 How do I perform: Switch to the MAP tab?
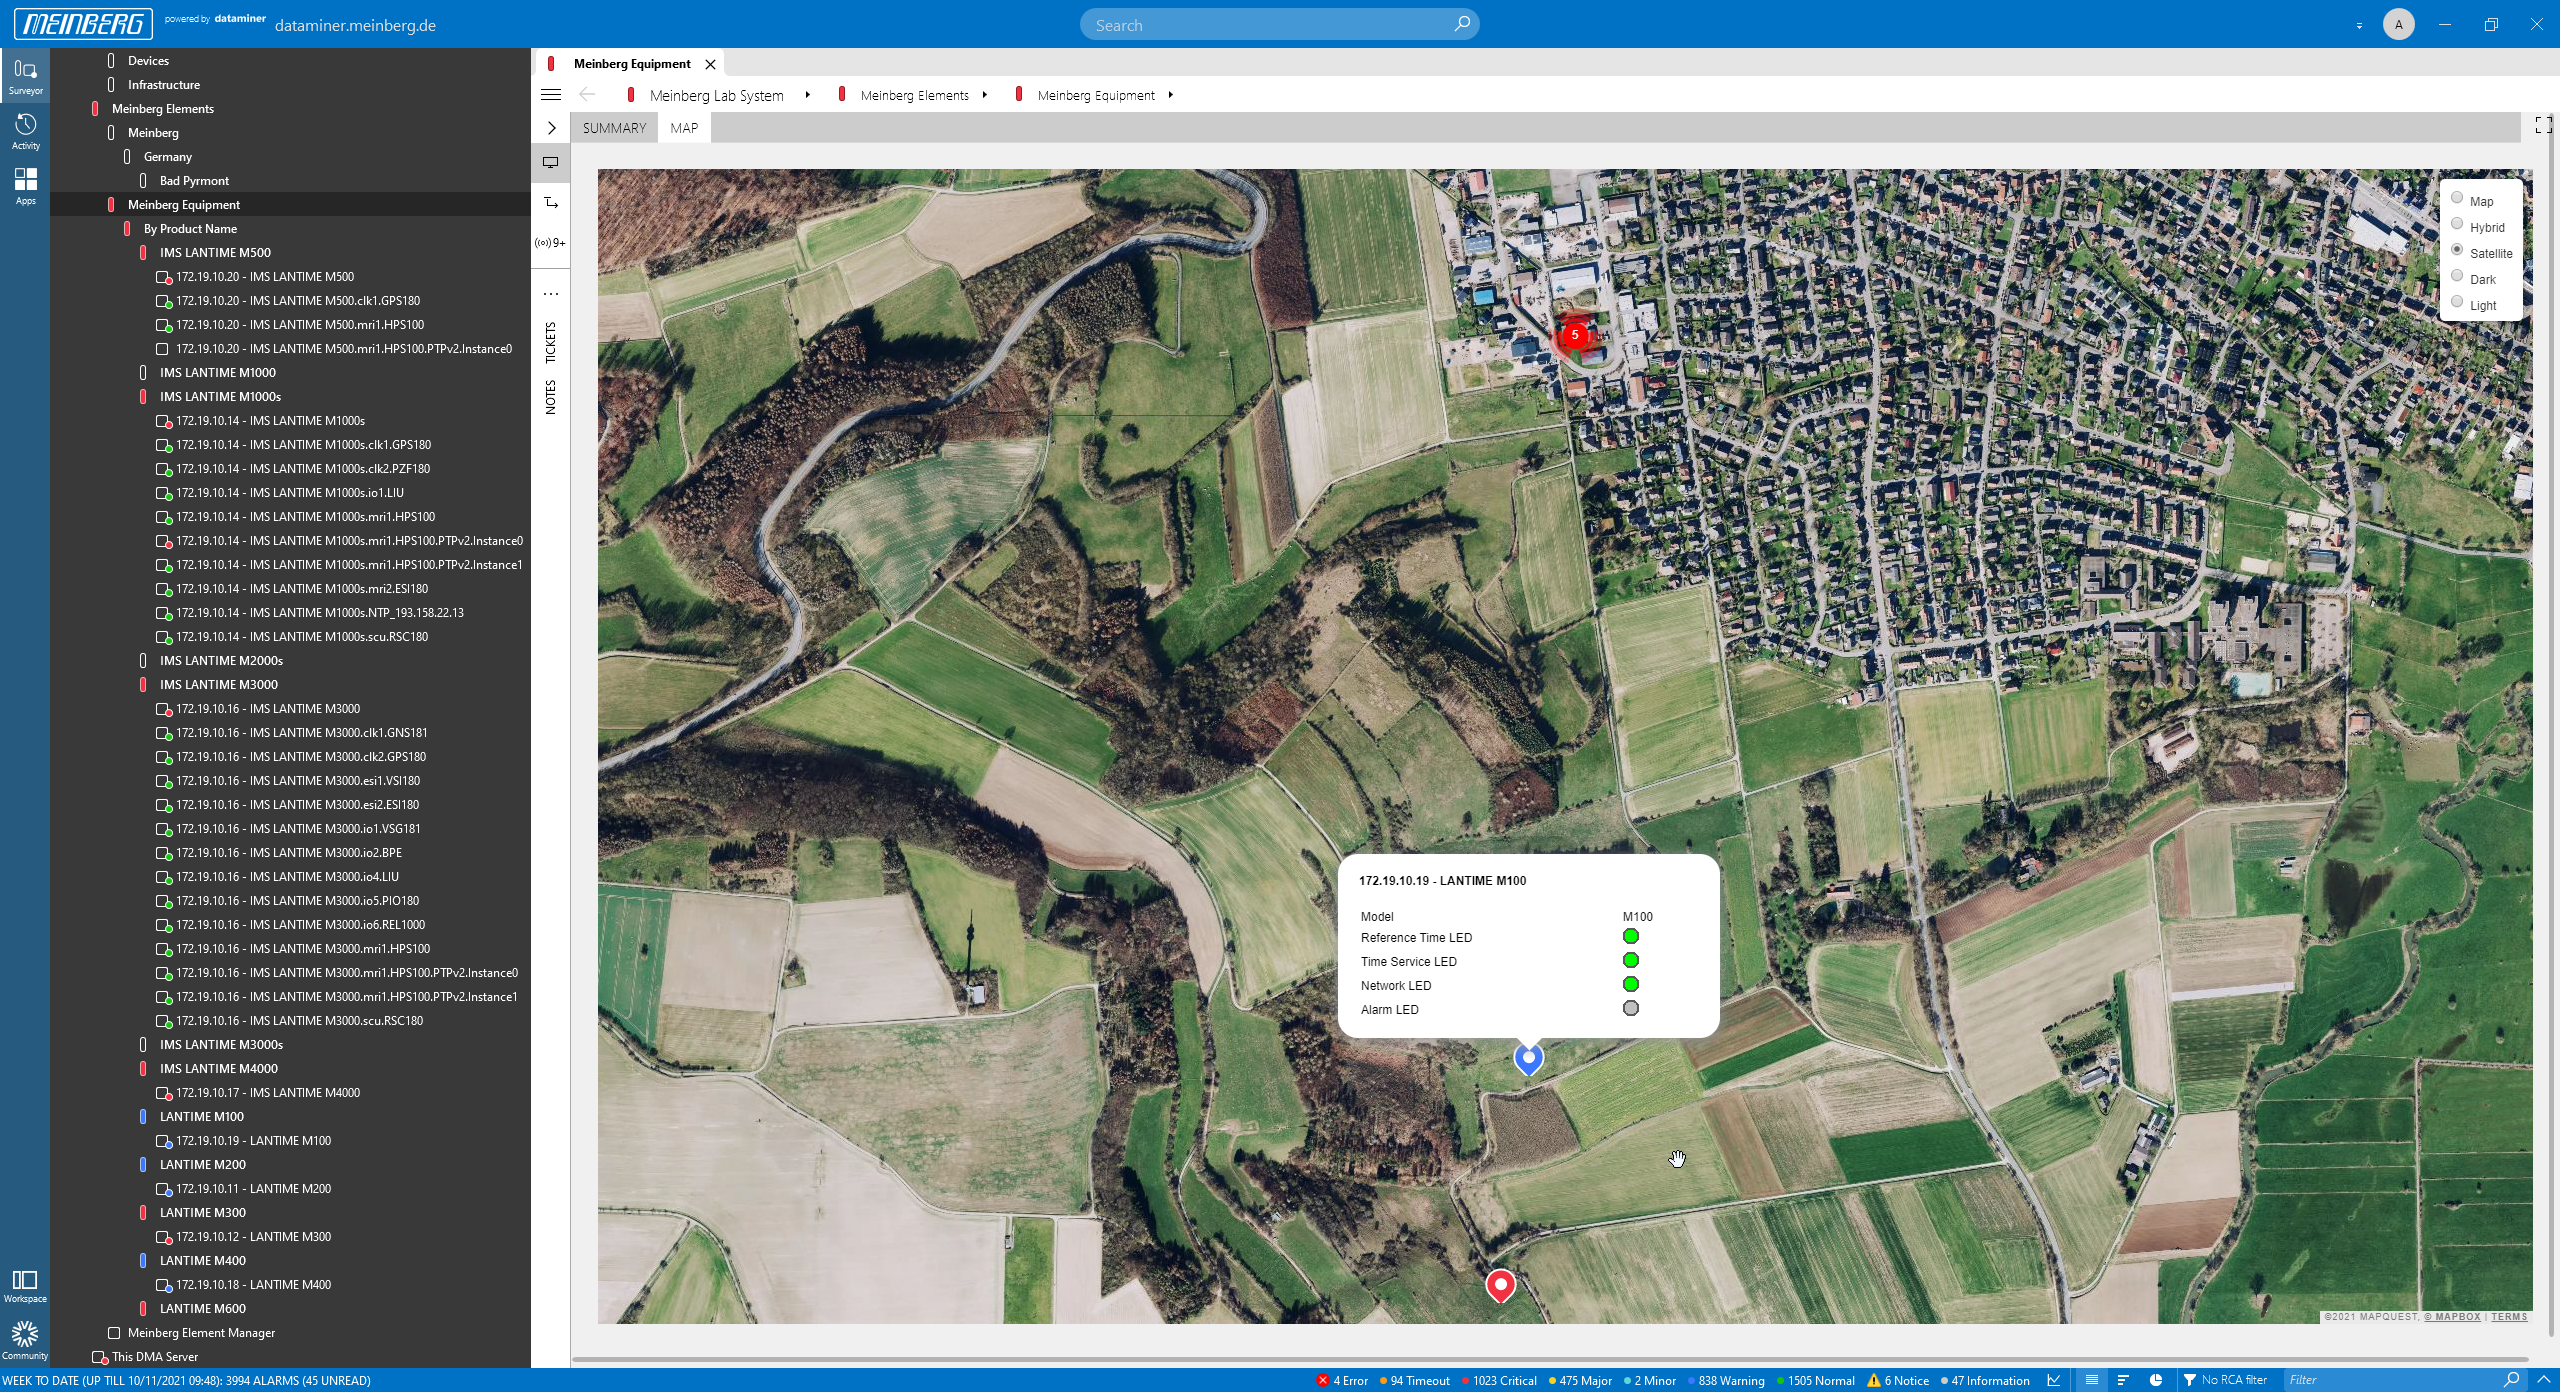[x=684, y=128]
